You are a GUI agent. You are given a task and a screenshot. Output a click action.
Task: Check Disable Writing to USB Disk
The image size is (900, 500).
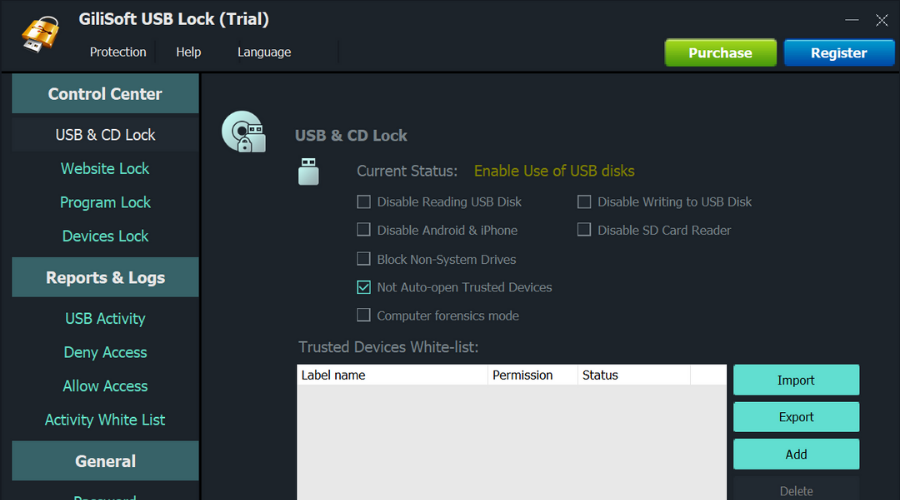584,202
